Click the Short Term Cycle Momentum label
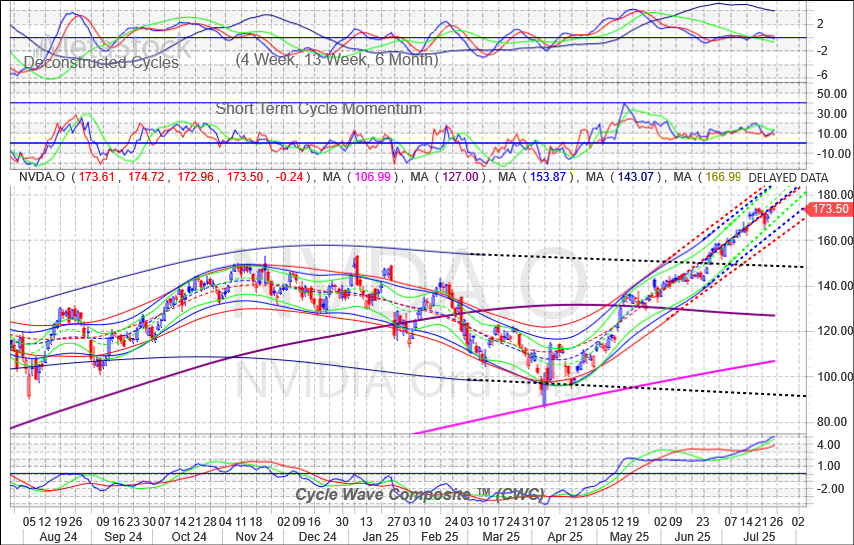 click(319, 108)
